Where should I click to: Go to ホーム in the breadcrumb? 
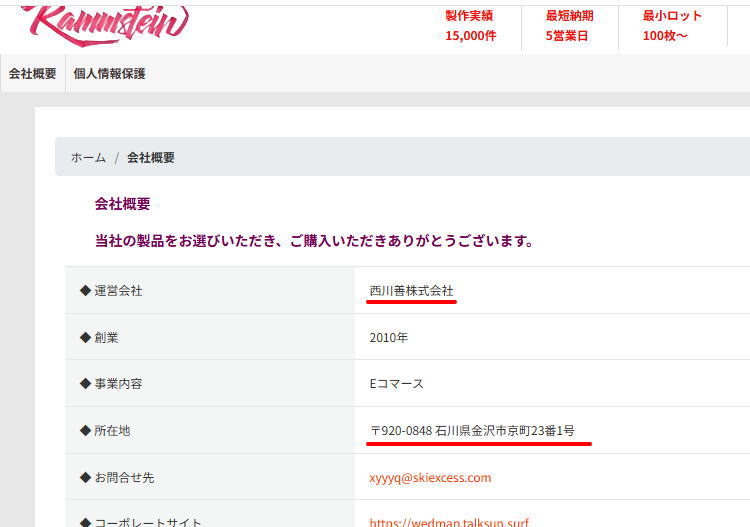(88, 158)
